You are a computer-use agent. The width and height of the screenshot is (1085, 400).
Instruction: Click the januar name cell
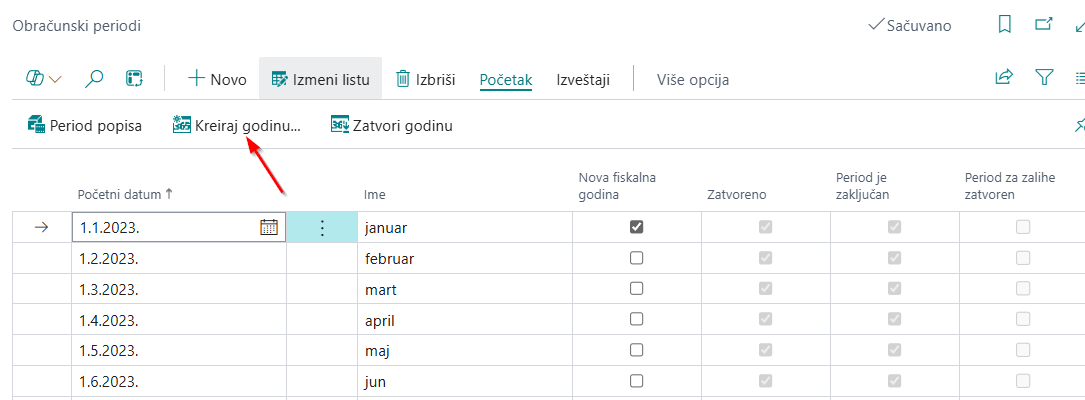[x=465, y=227]
